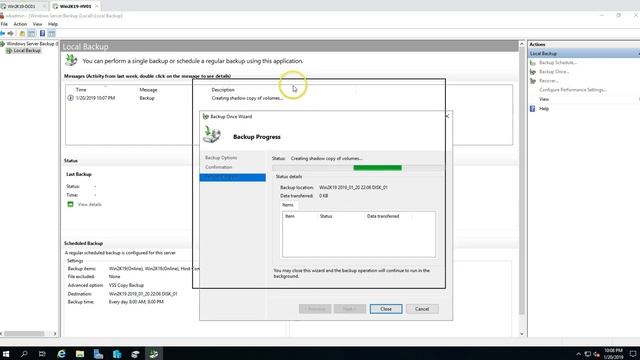Viewport: 640px width, 360px height.
Task: Click the folder Up icon in the toolbar
Action: (22, 33)
